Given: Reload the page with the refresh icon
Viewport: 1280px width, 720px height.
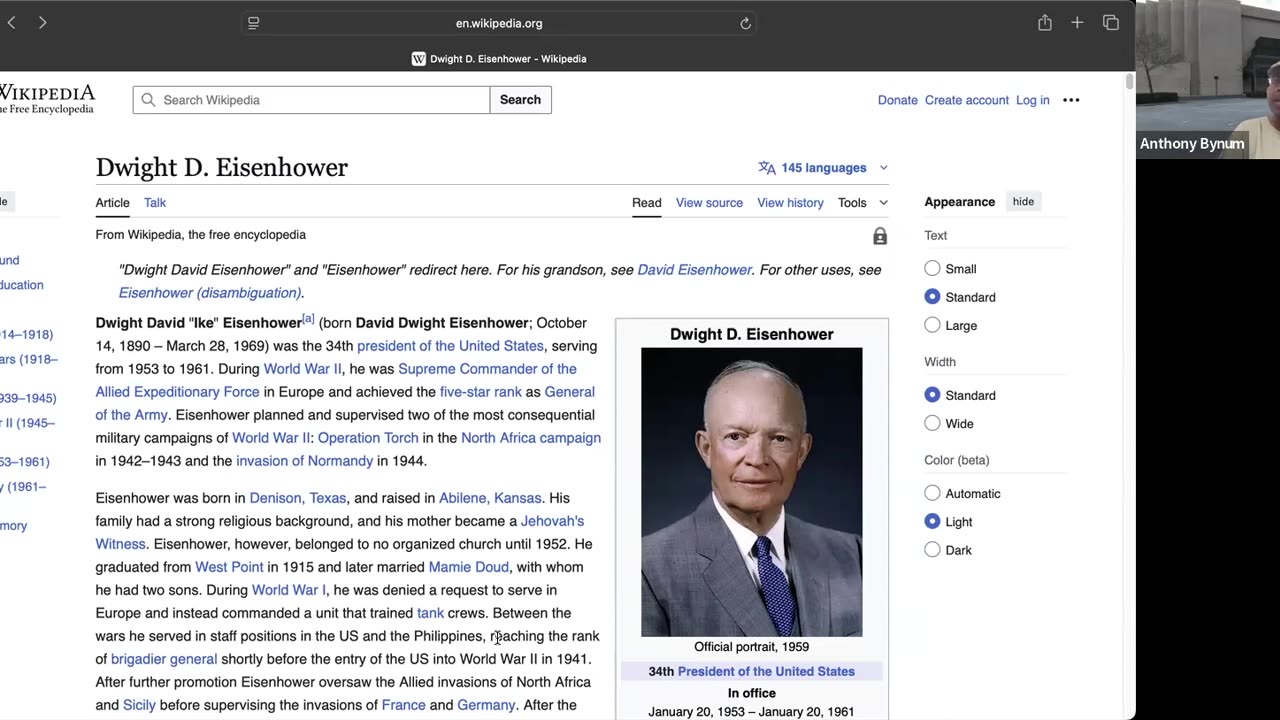Looking at the screenshot, I should pos(745,23).
